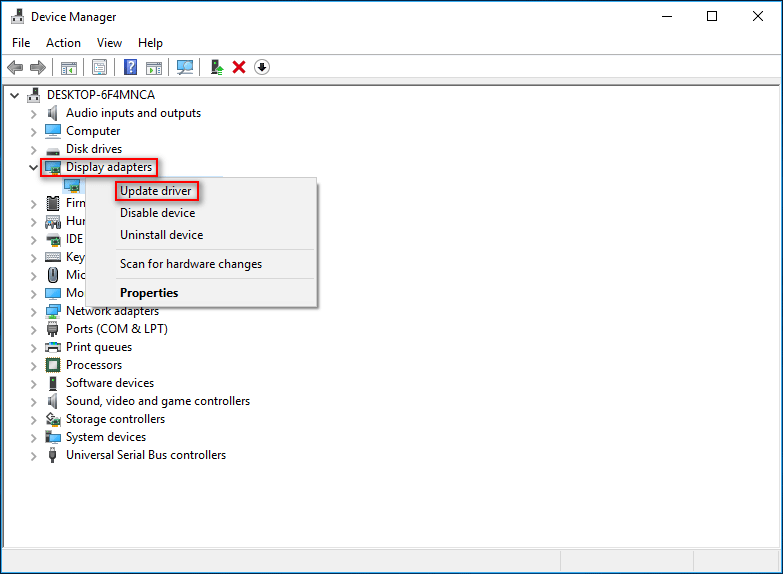Click the Device Manager title bar icon
The image size is (783, 574).
17,16
